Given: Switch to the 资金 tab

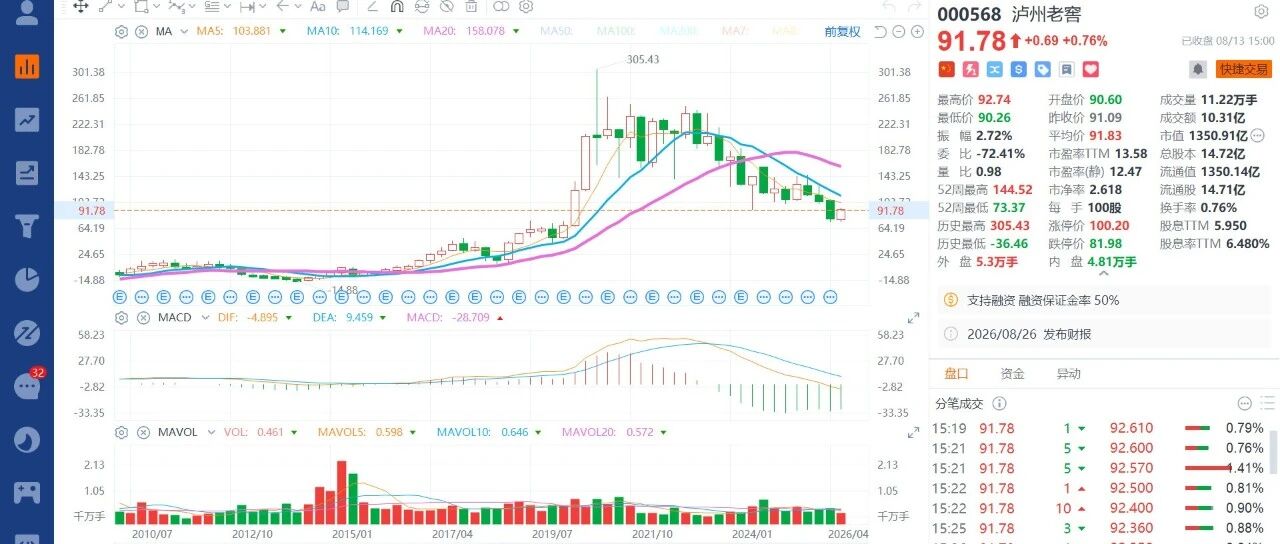Looking at the screenshot, I should click(x=1013, y=374).
